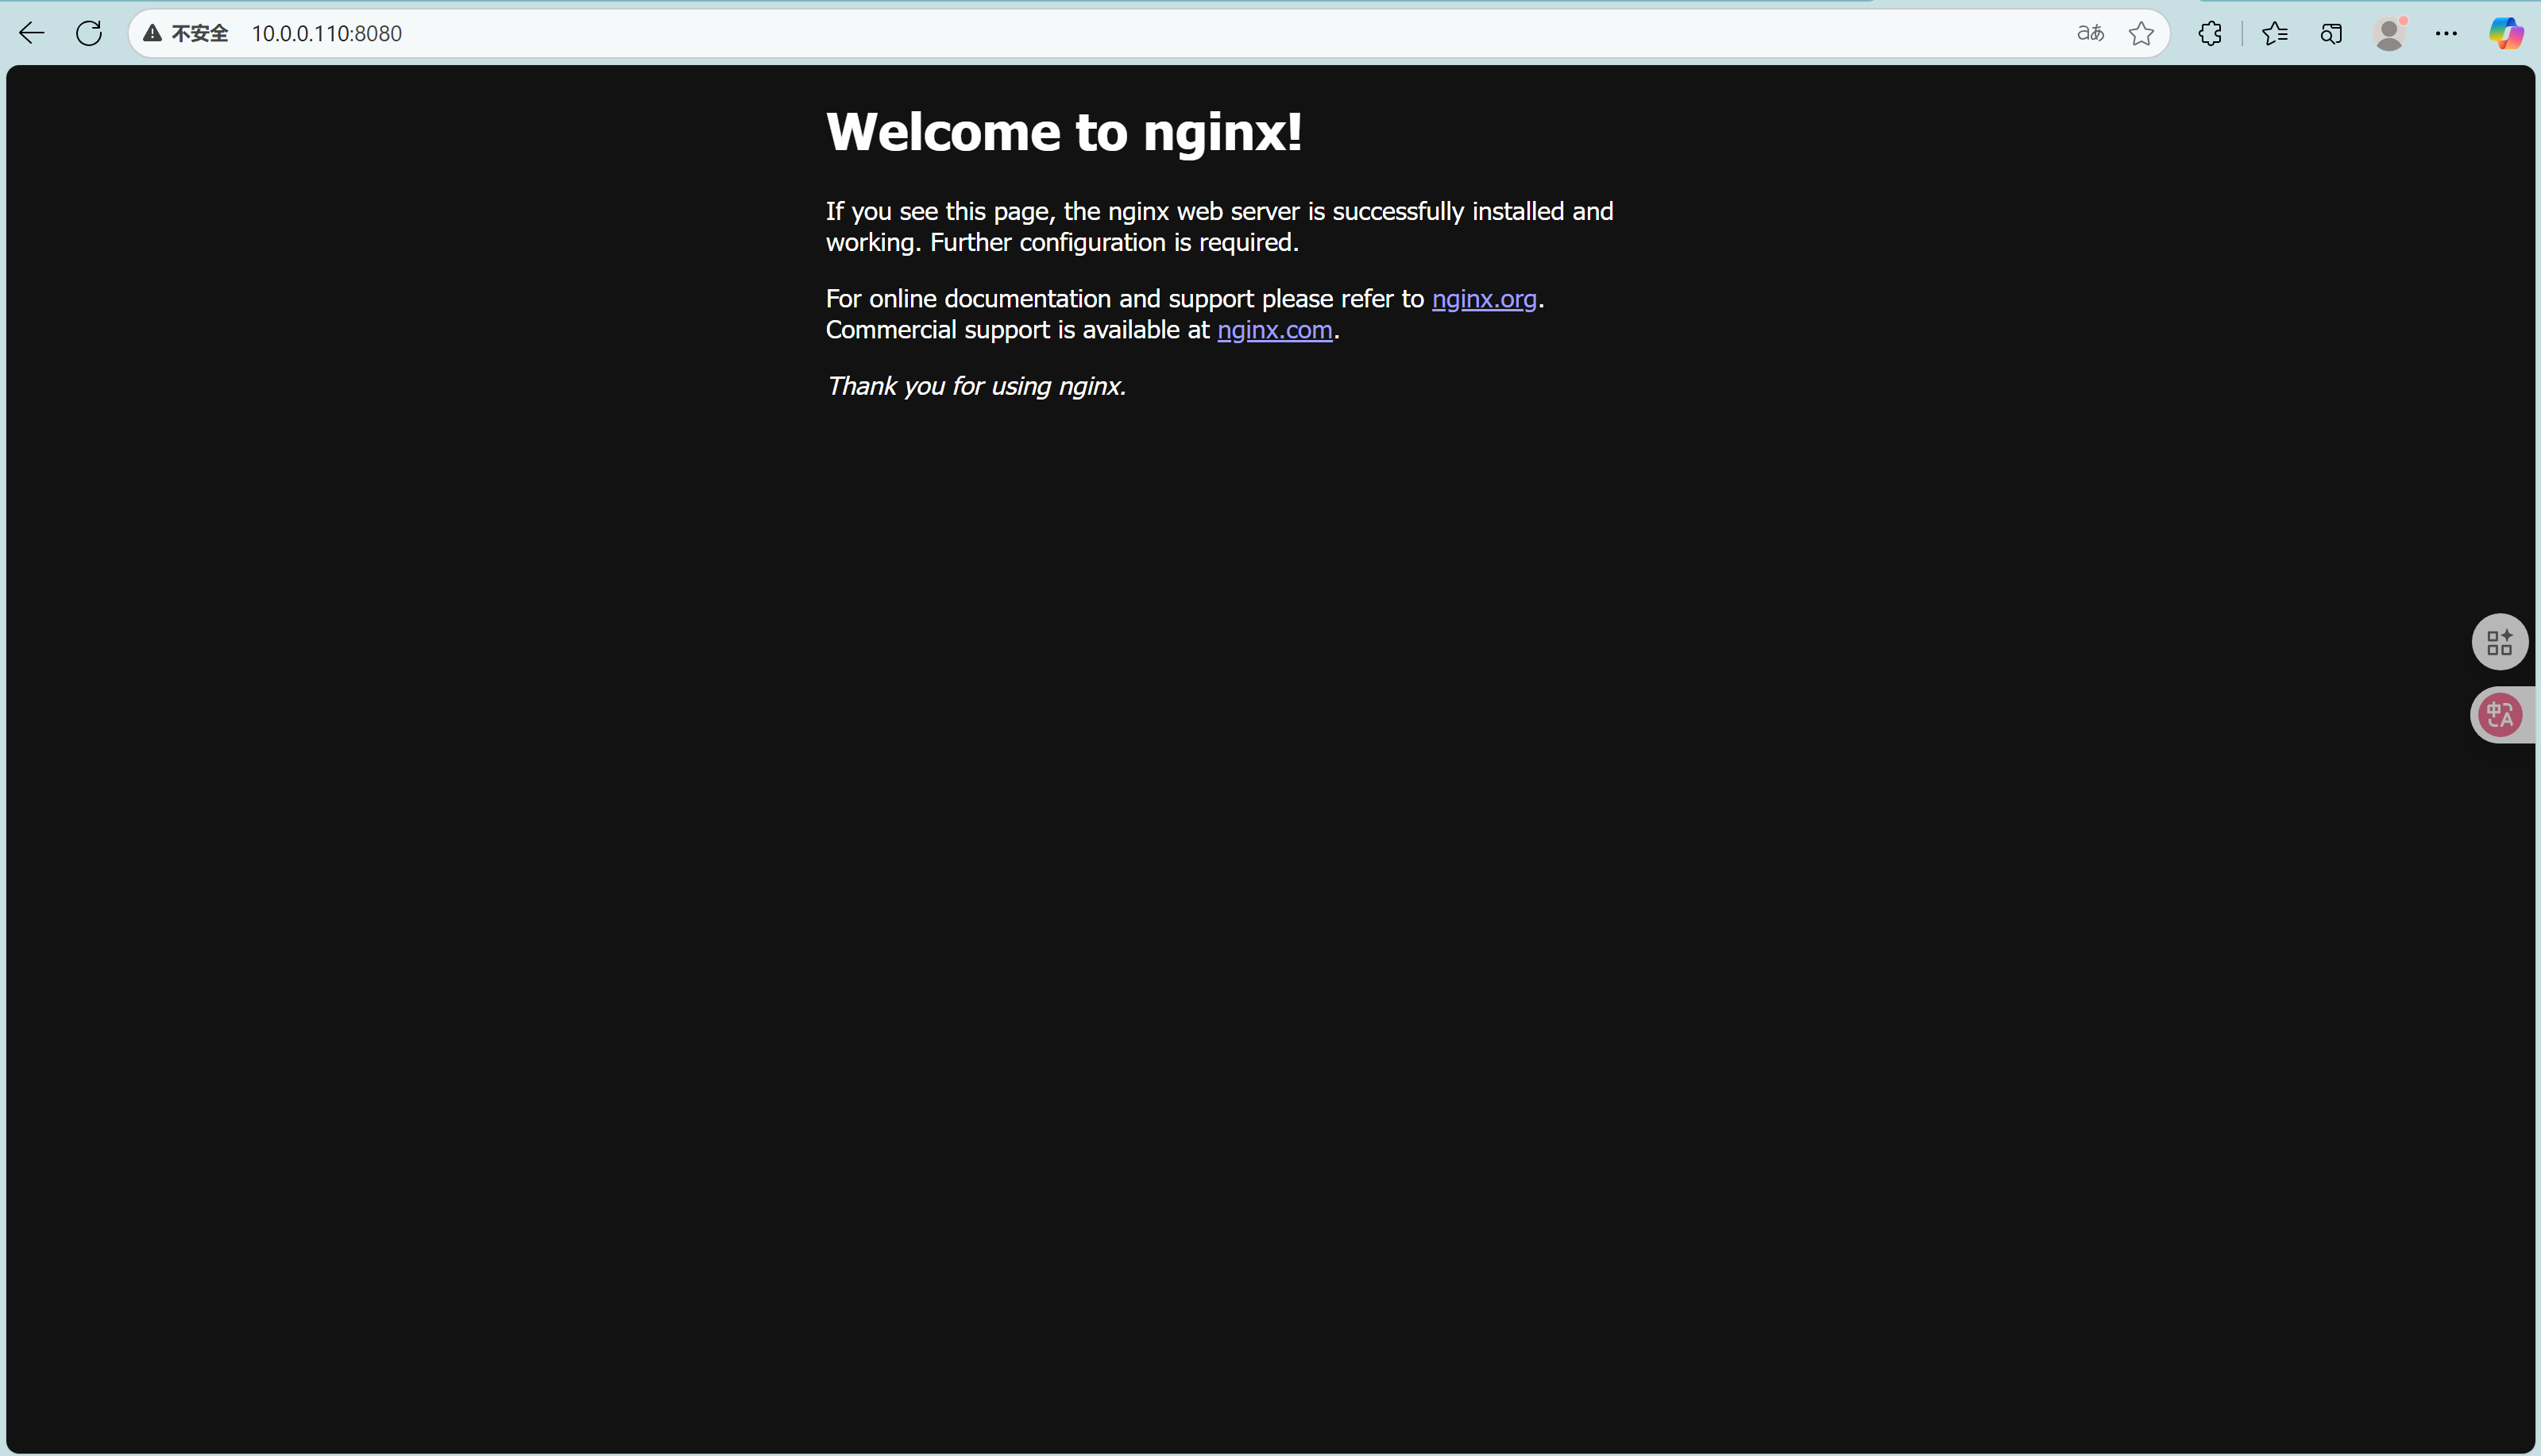Open the collections icon in the toolbar

(x=2331, y=33)
